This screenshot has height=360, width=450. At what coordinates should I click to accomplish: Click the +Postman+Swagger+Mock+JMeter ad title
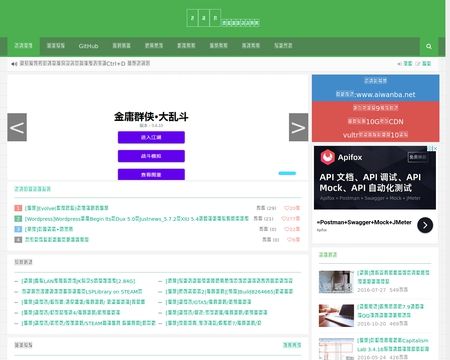click(x=364, y=222)
